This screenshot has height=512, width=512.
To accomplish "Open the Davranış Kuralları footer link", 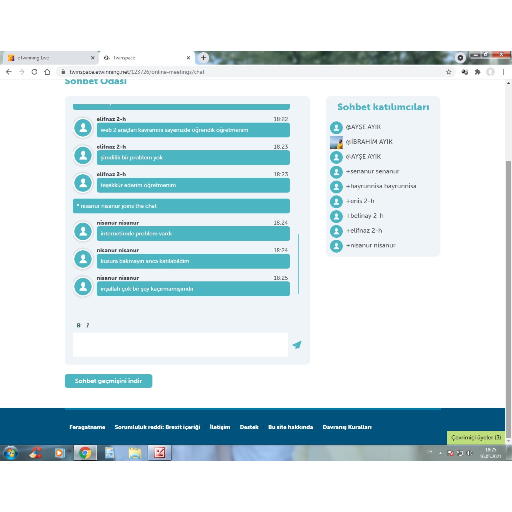I will point(347,427).
